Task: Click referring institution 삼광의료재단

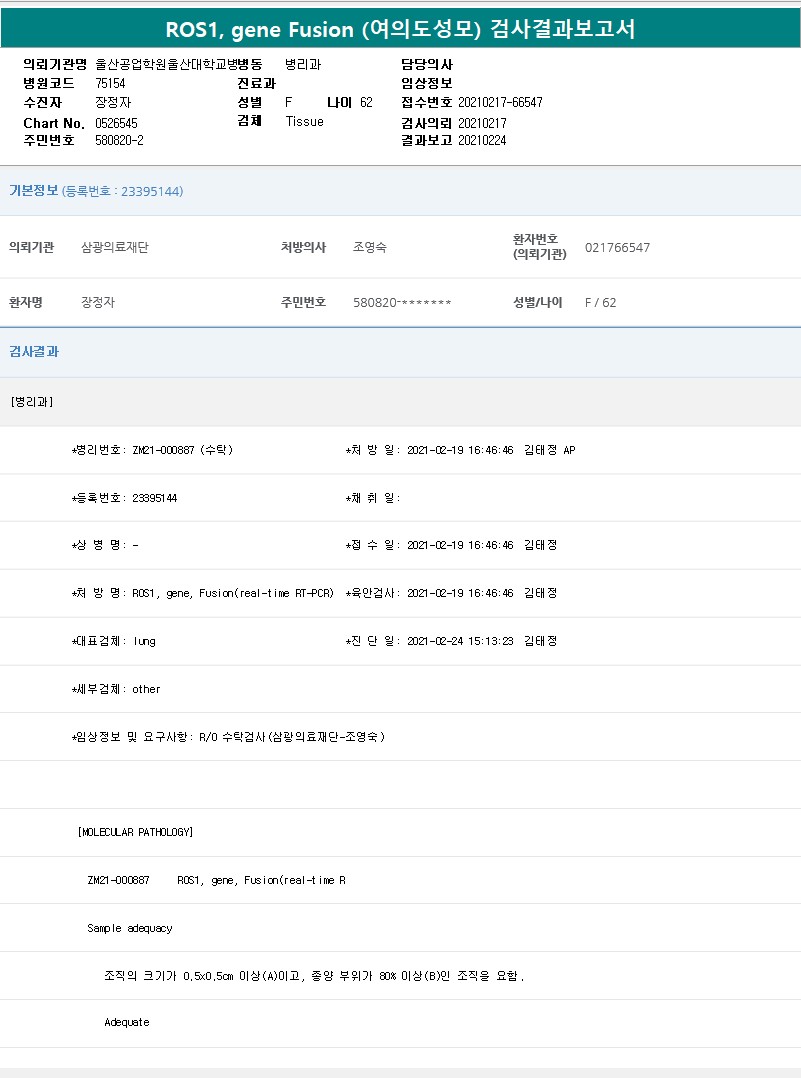Action: point(114,247)
